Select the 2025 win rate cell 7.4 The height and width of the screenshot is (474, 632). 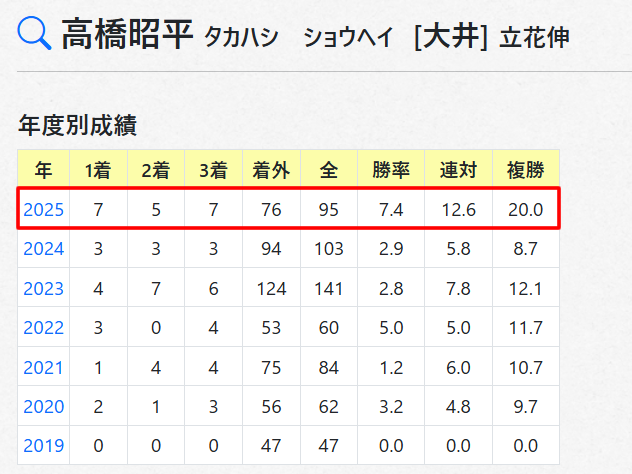[391, 210]
